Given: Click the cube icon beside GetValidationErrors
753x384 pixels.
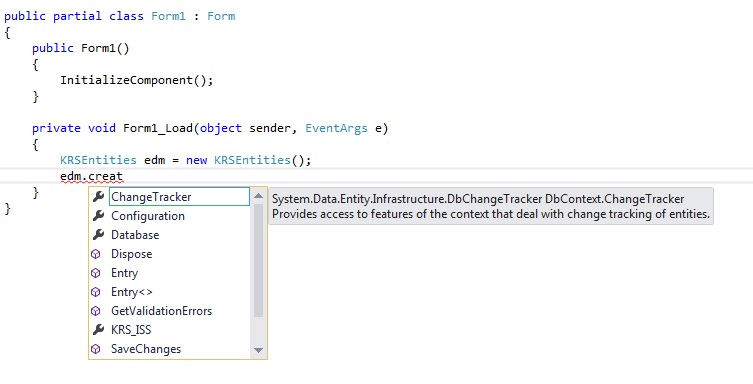Looking at the screenshot, I should pyautogui.click(x=96, y=311).
